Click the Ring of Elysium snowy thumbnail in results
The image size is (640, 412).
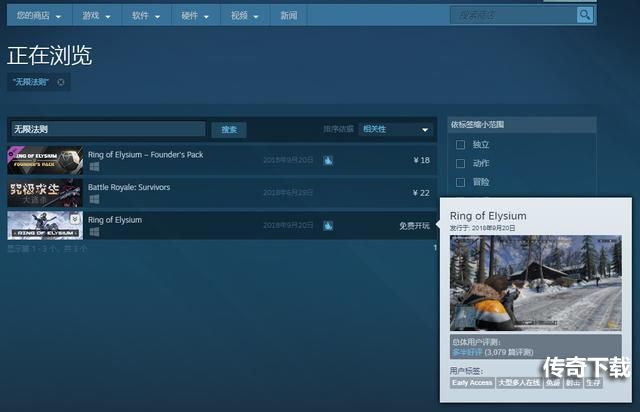45,225
